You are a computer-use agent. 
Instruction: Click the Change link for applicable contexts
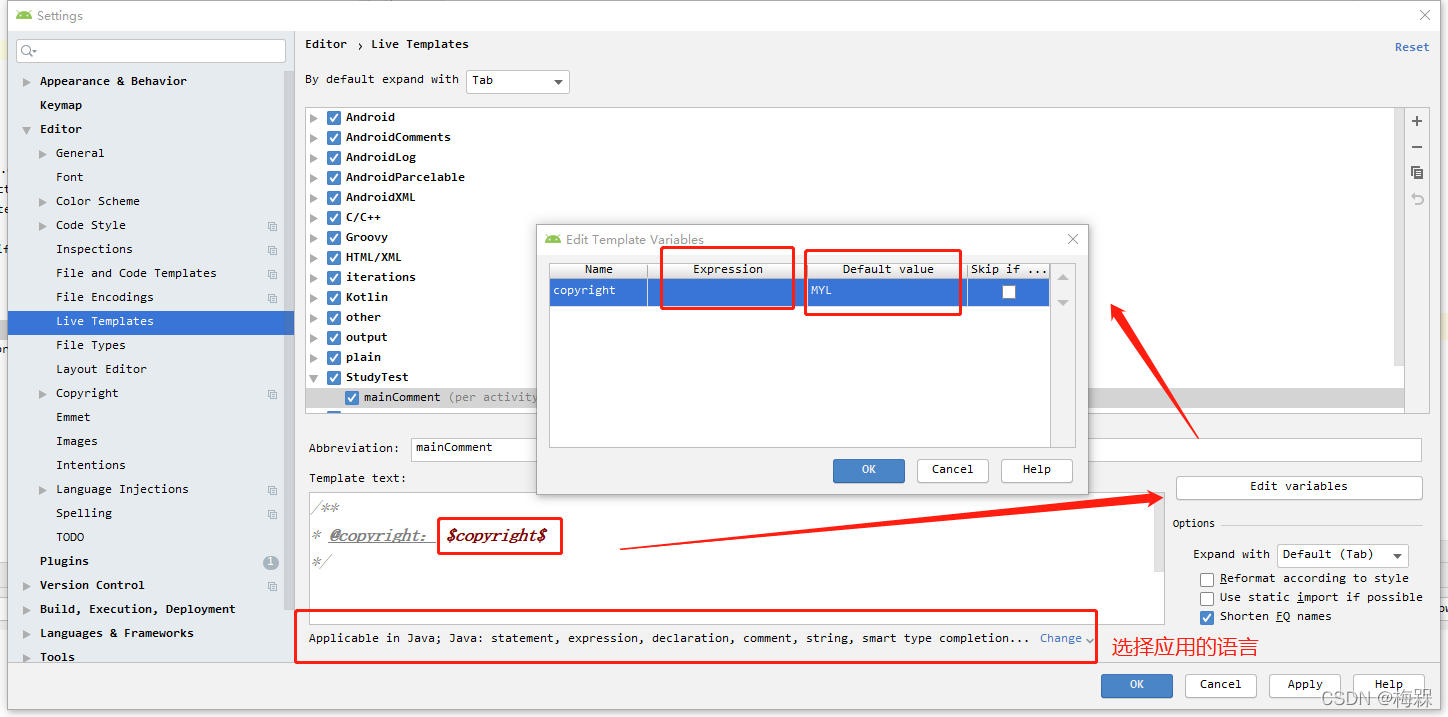(1060, 638)
